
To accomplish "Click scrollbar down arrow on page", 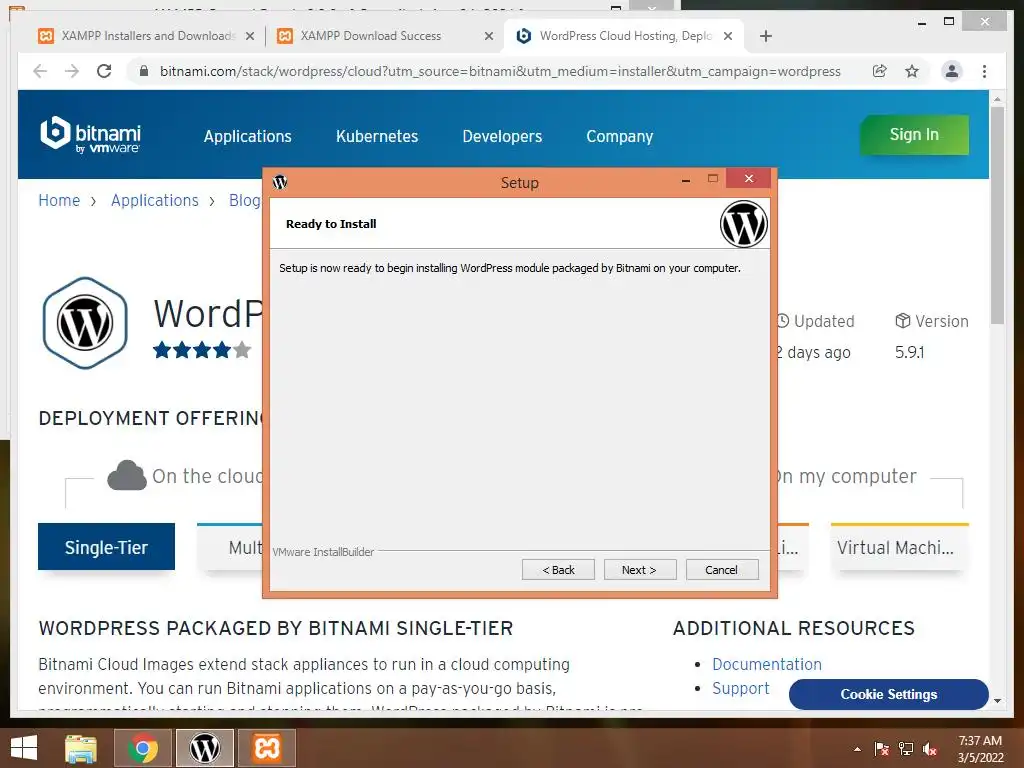I will click(997, 701).
